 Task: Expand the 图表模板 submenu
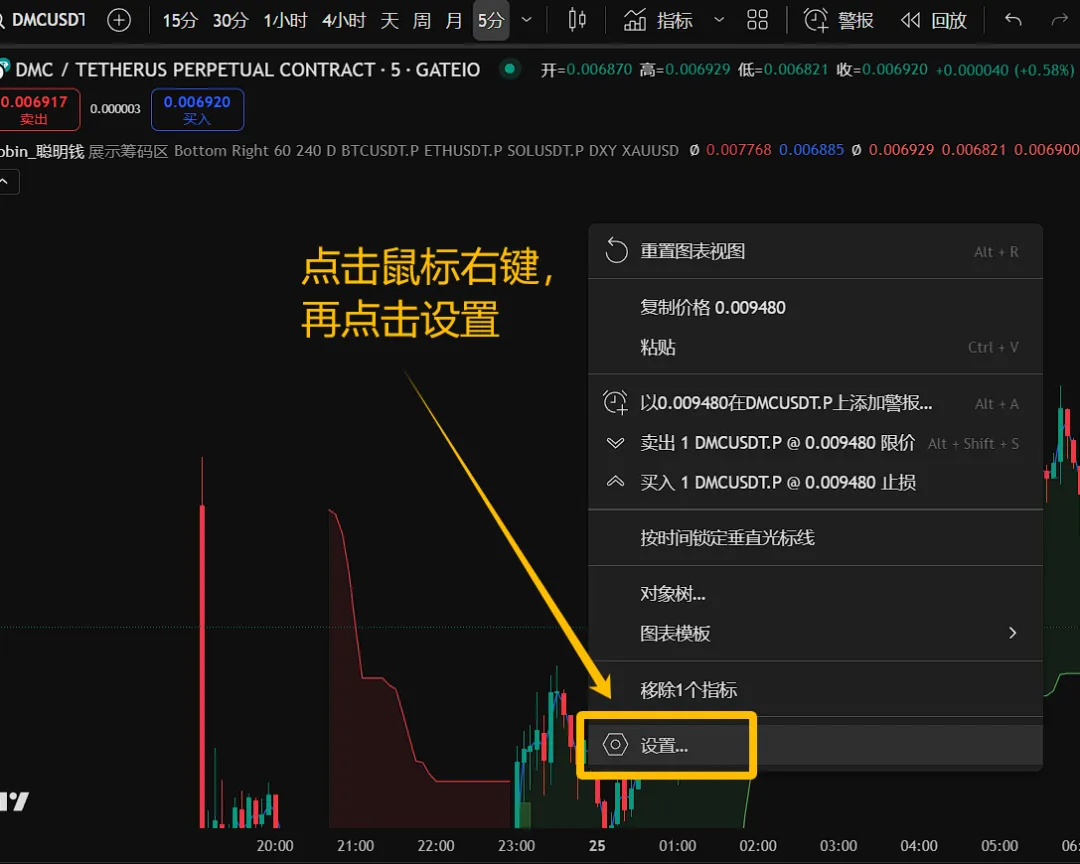[1012, 633]
